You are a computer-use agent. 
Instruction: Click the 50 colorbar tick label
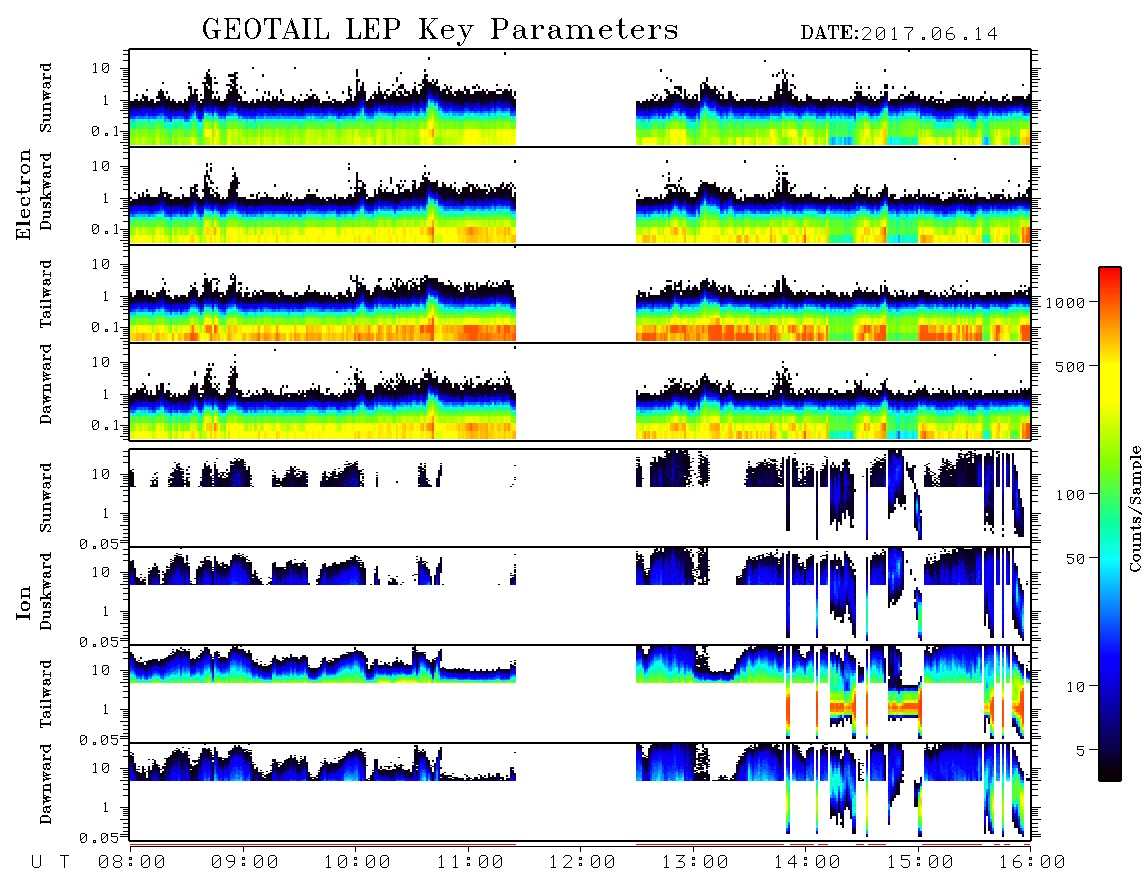[1075, 559]
